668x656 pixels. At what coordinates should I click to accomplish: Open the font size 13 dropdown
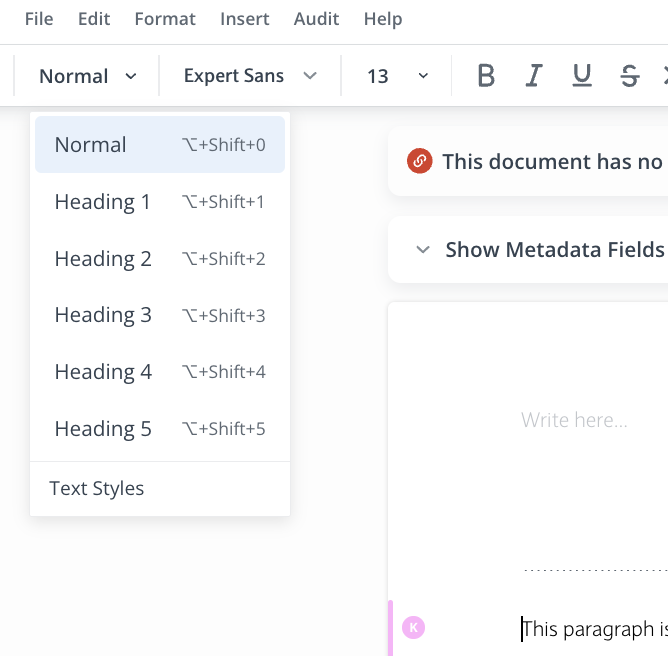click(x=397, y=76)
